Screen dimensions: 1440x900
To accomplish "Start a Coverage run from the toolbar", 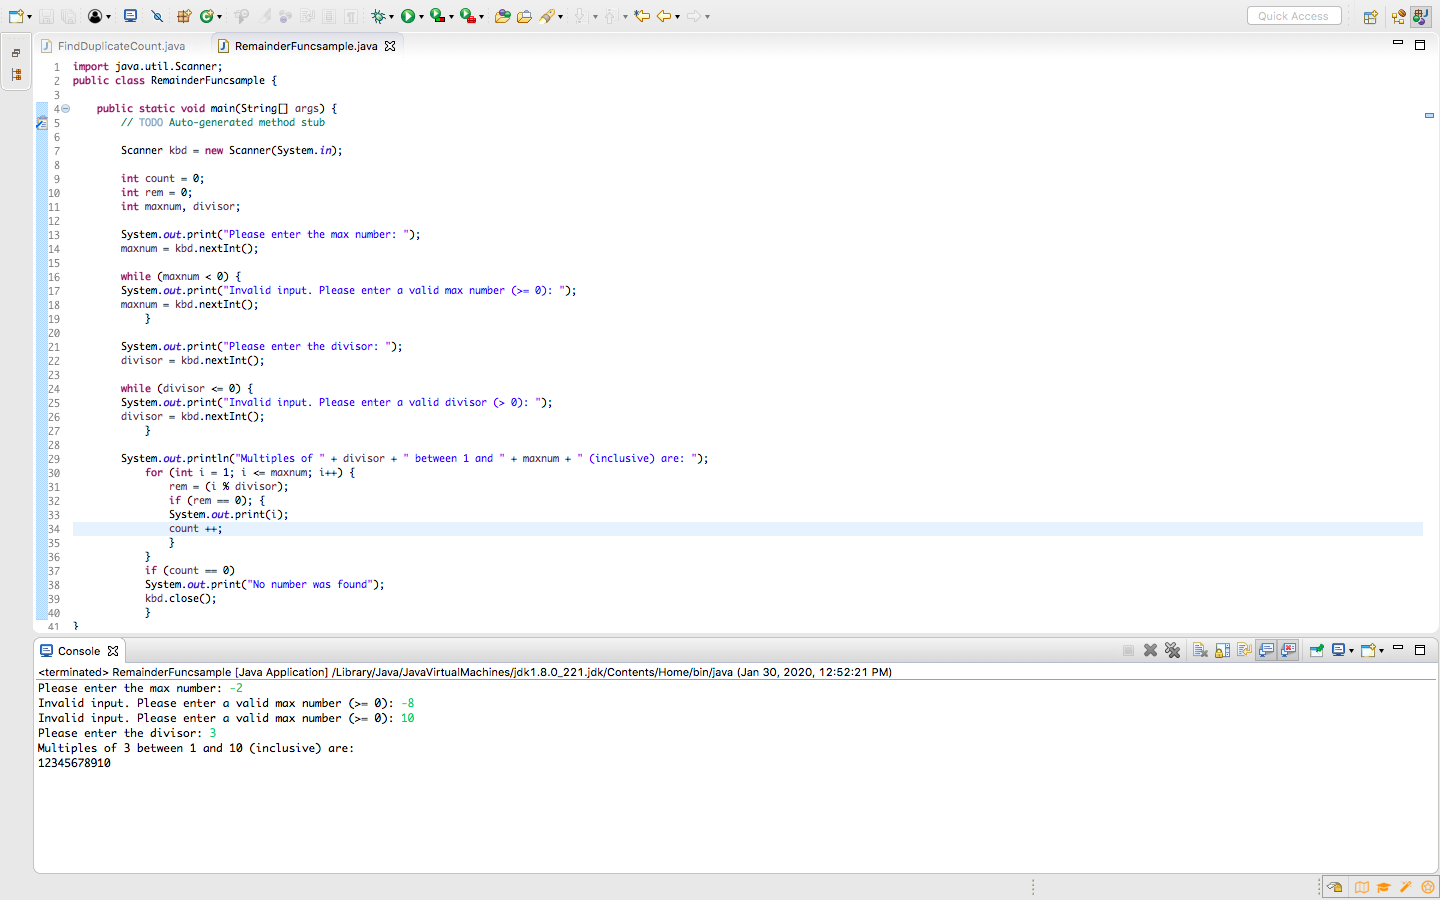I will tap(437, 16).
